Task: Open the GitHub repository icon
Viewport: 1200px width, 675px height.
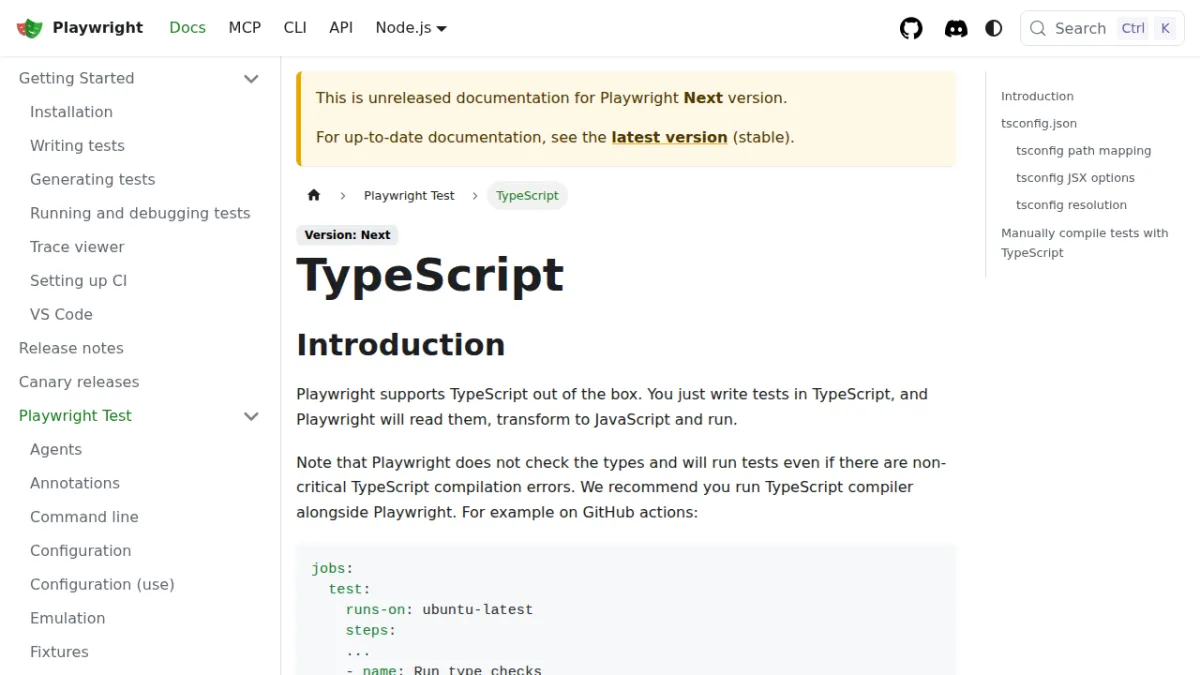Action: 911,28
